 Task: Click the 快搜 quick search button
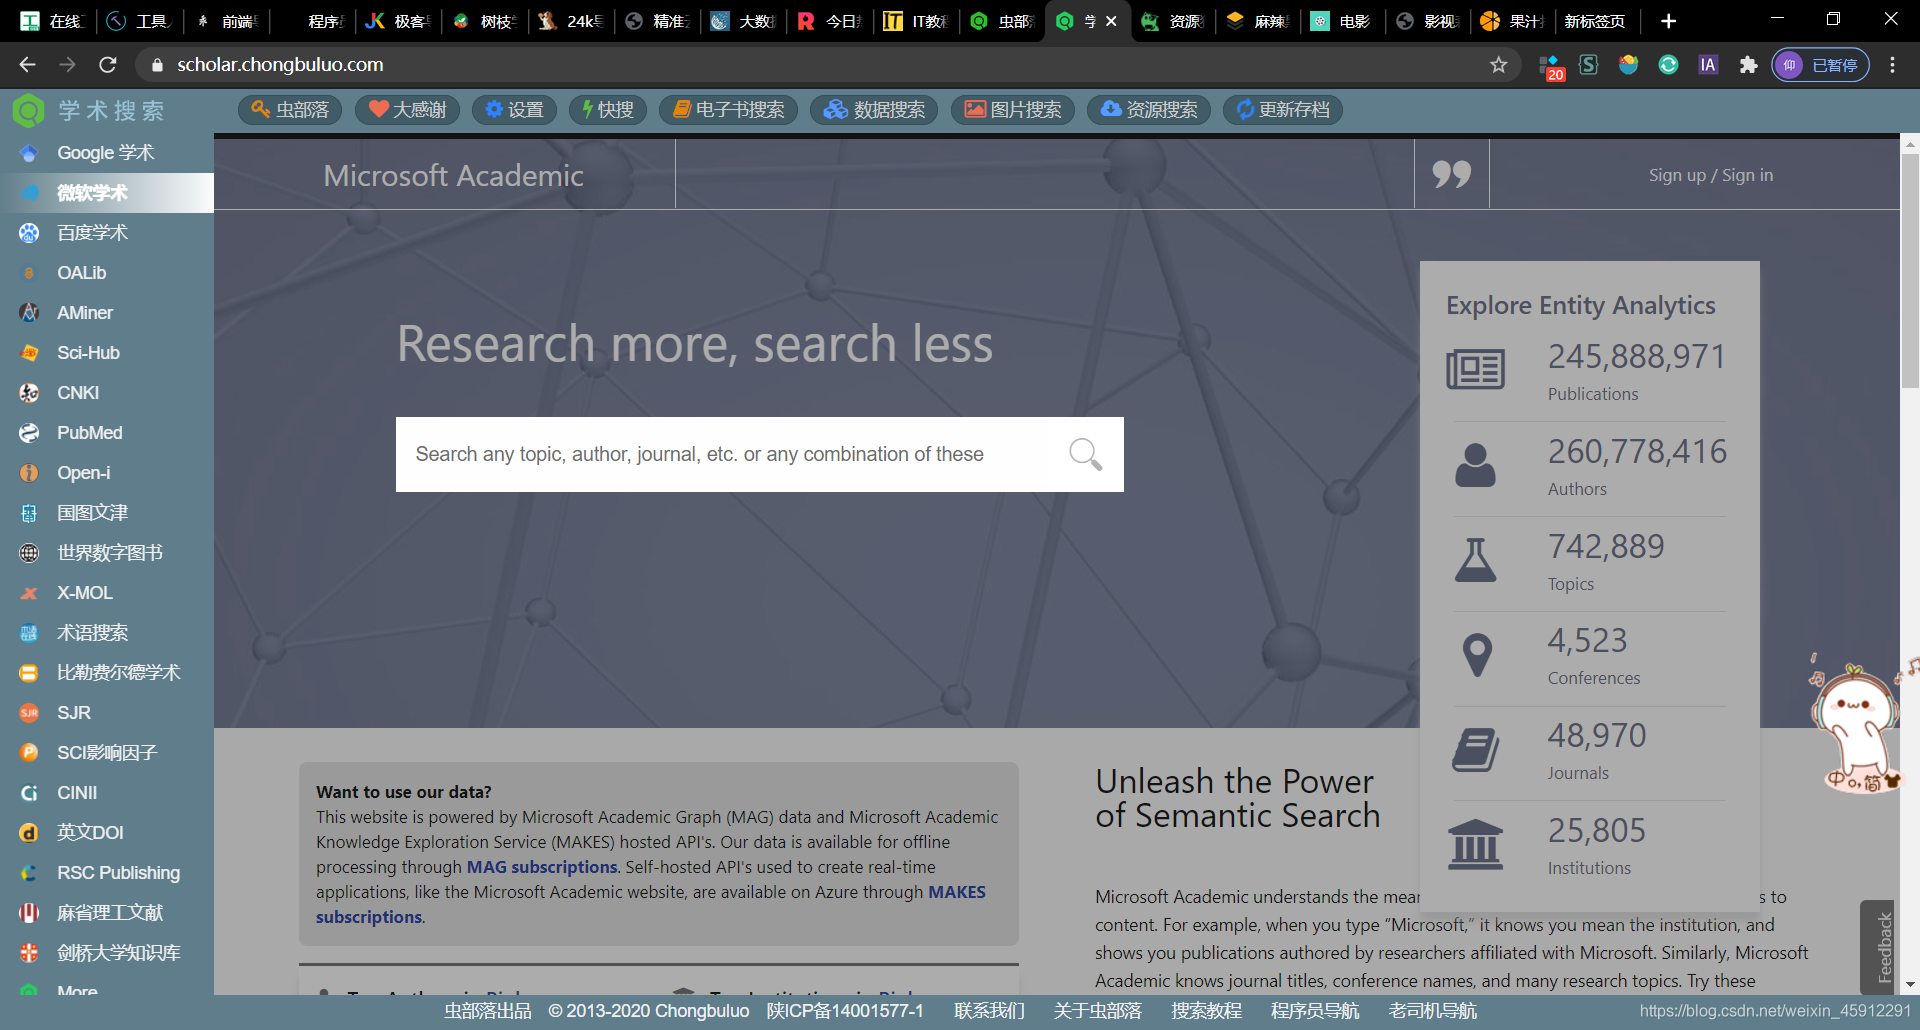[x=608, y=110]
